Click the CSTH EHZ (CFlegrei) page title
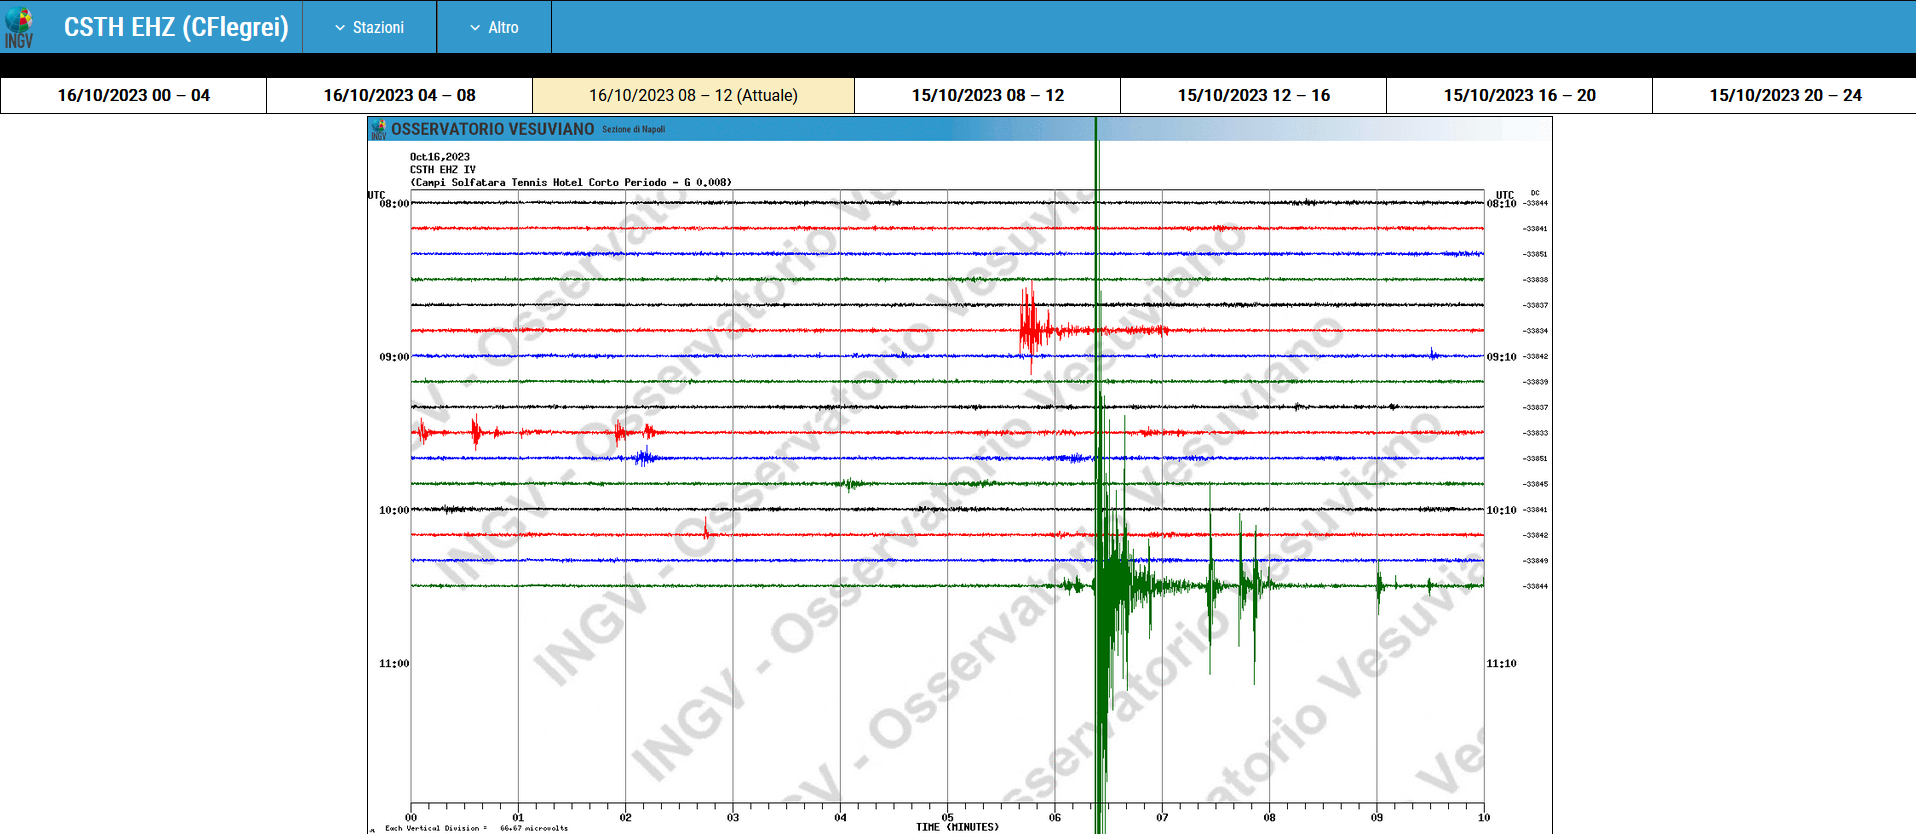 pos(176,27)
